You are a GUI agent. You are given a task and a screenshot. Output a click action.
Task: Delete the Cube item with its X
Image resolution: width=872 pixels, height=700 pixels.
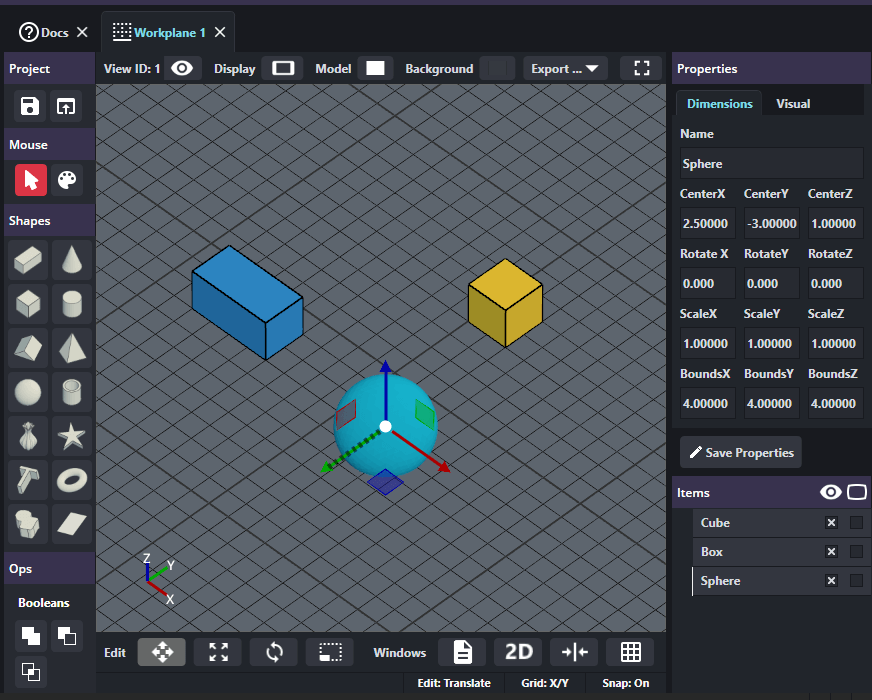[831, 523]
